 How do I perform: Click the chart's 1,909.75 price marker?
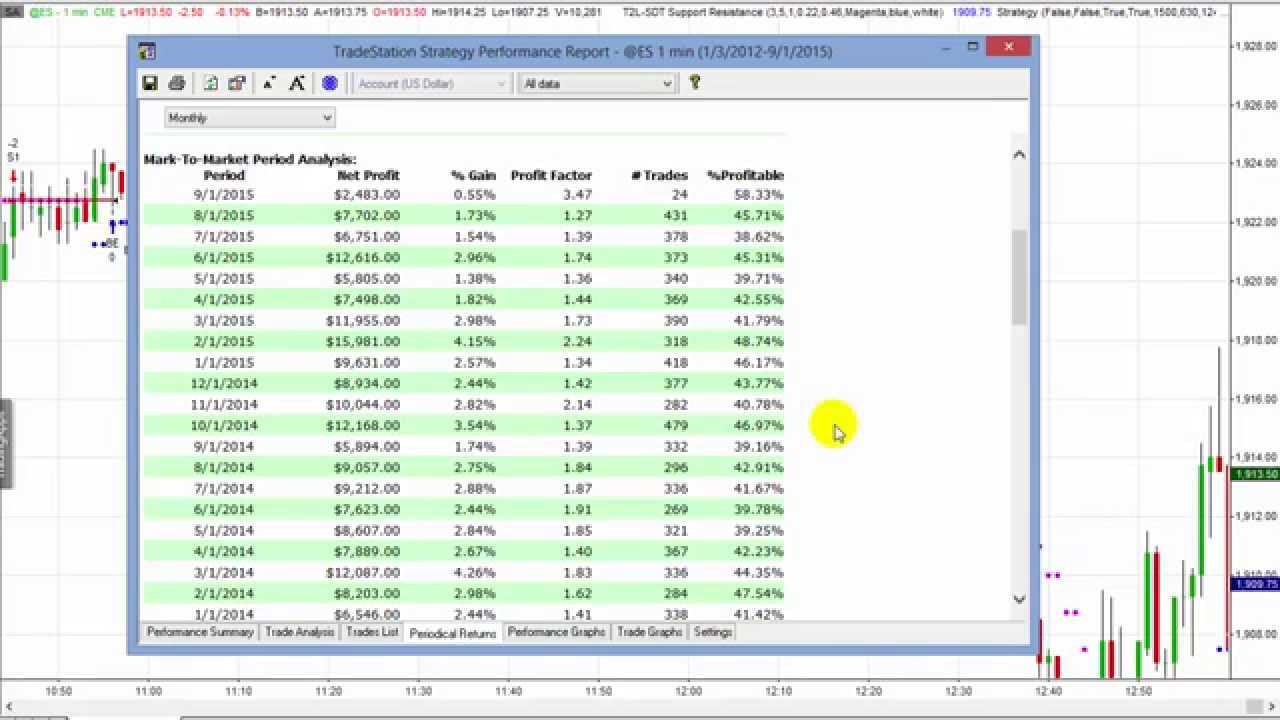1256,584
